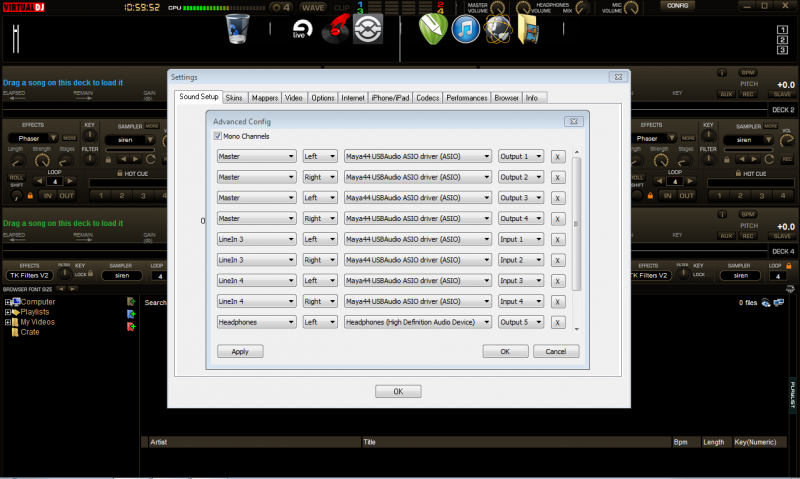Toggle the SLAVE button on Deck 2
This screenshot has width=800, height=479.
[x=782, y=94]
